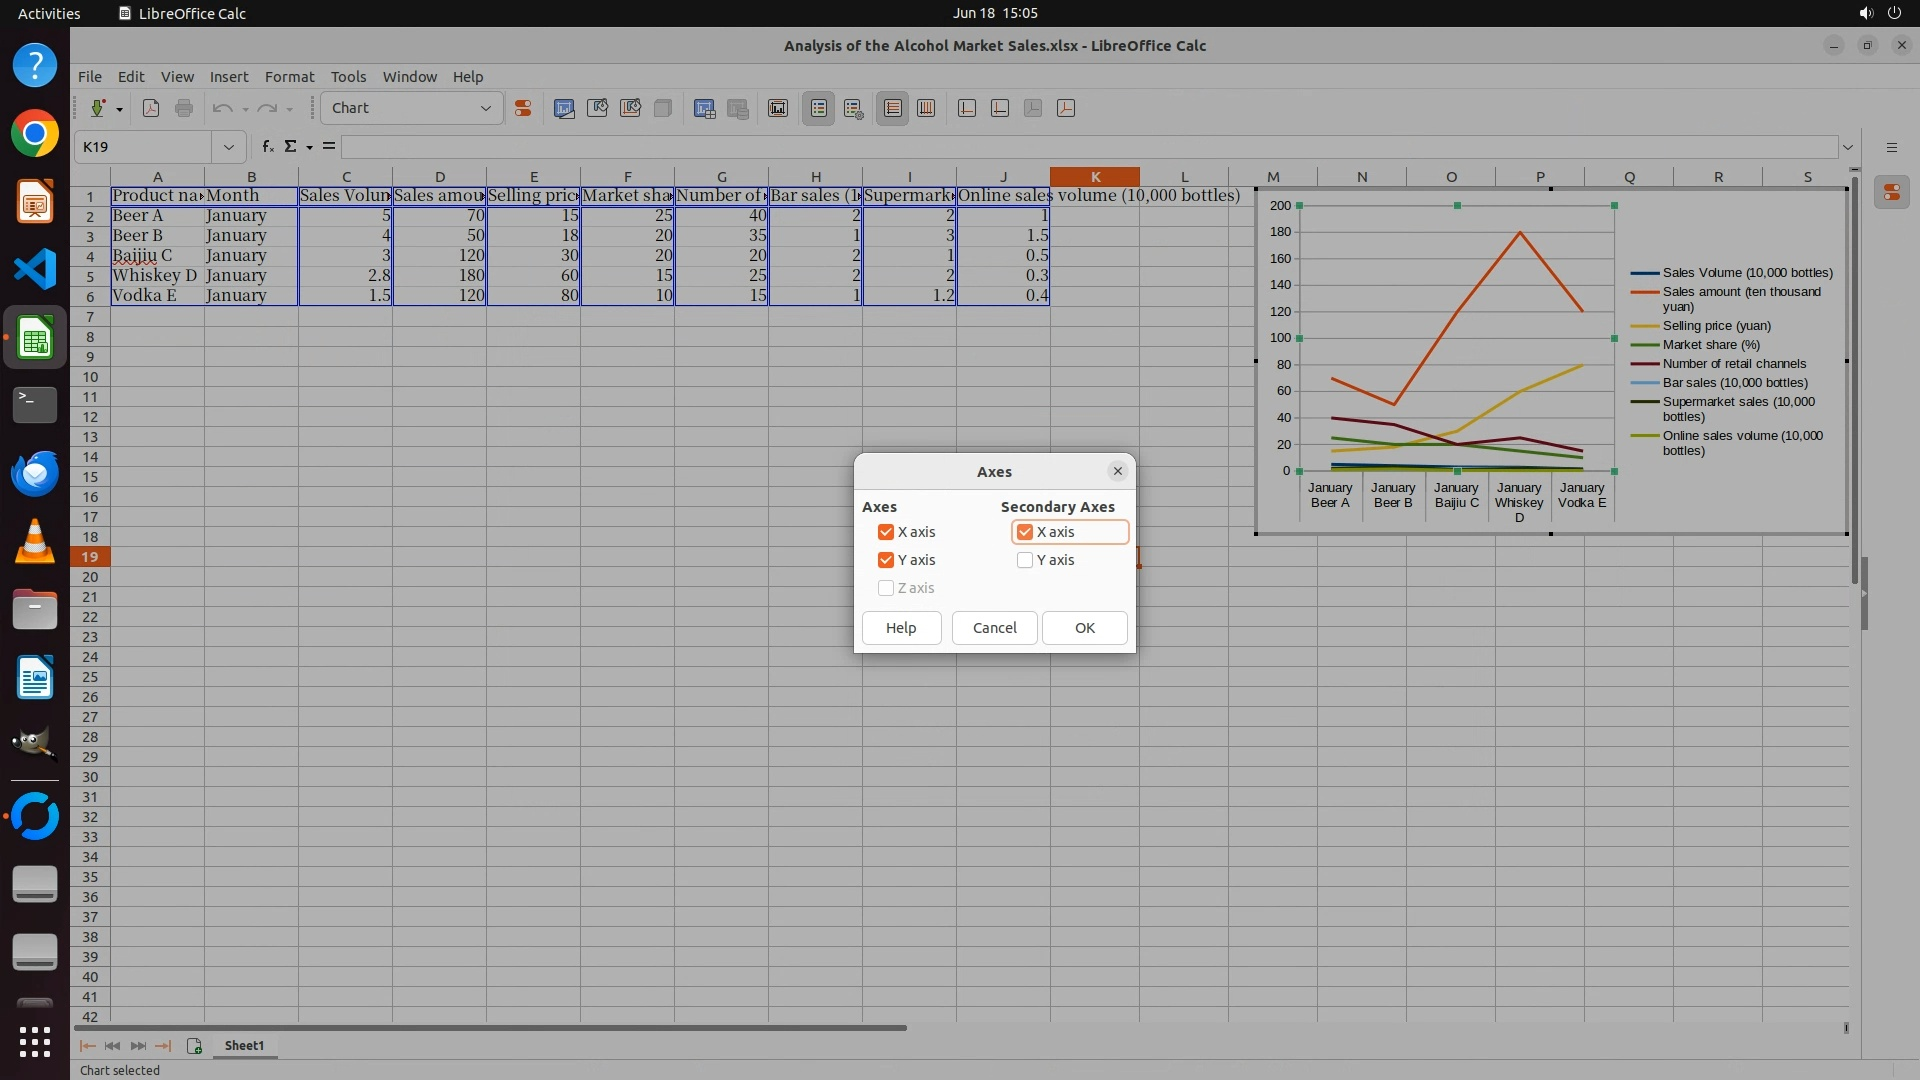This screenshot has width=1920, height=1080.
Task: Click the Print icon in the toolbar
Action: [184, 108]
